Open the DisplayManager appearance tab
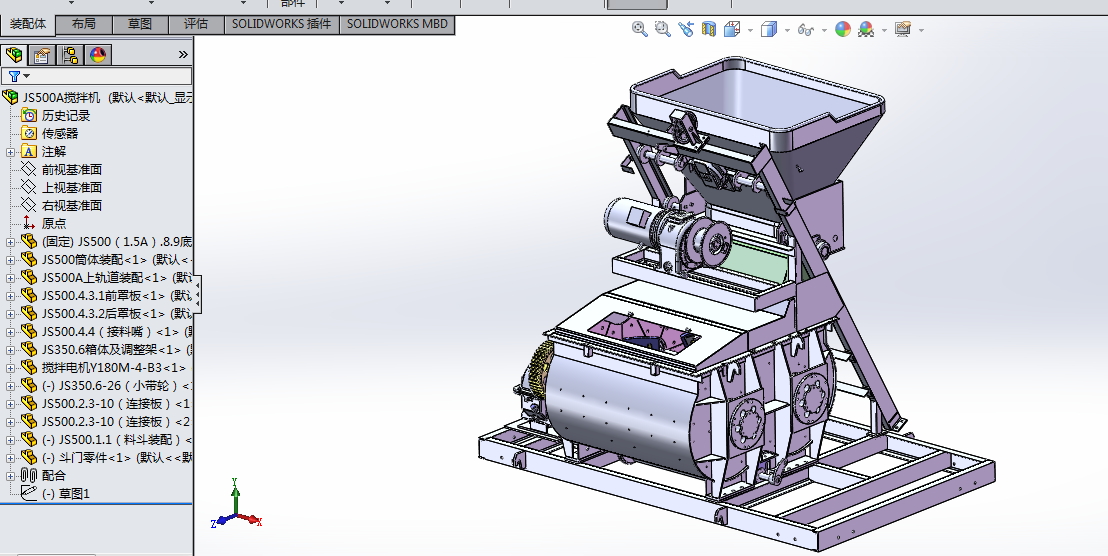 (98, 55)
